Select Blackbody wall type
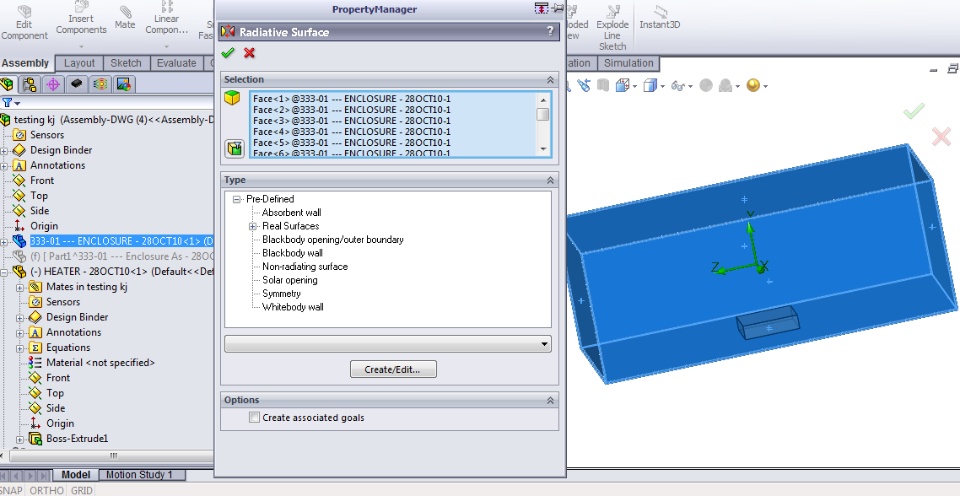The height and width of the screenshot is (496, 960). (x=292, y=253)
